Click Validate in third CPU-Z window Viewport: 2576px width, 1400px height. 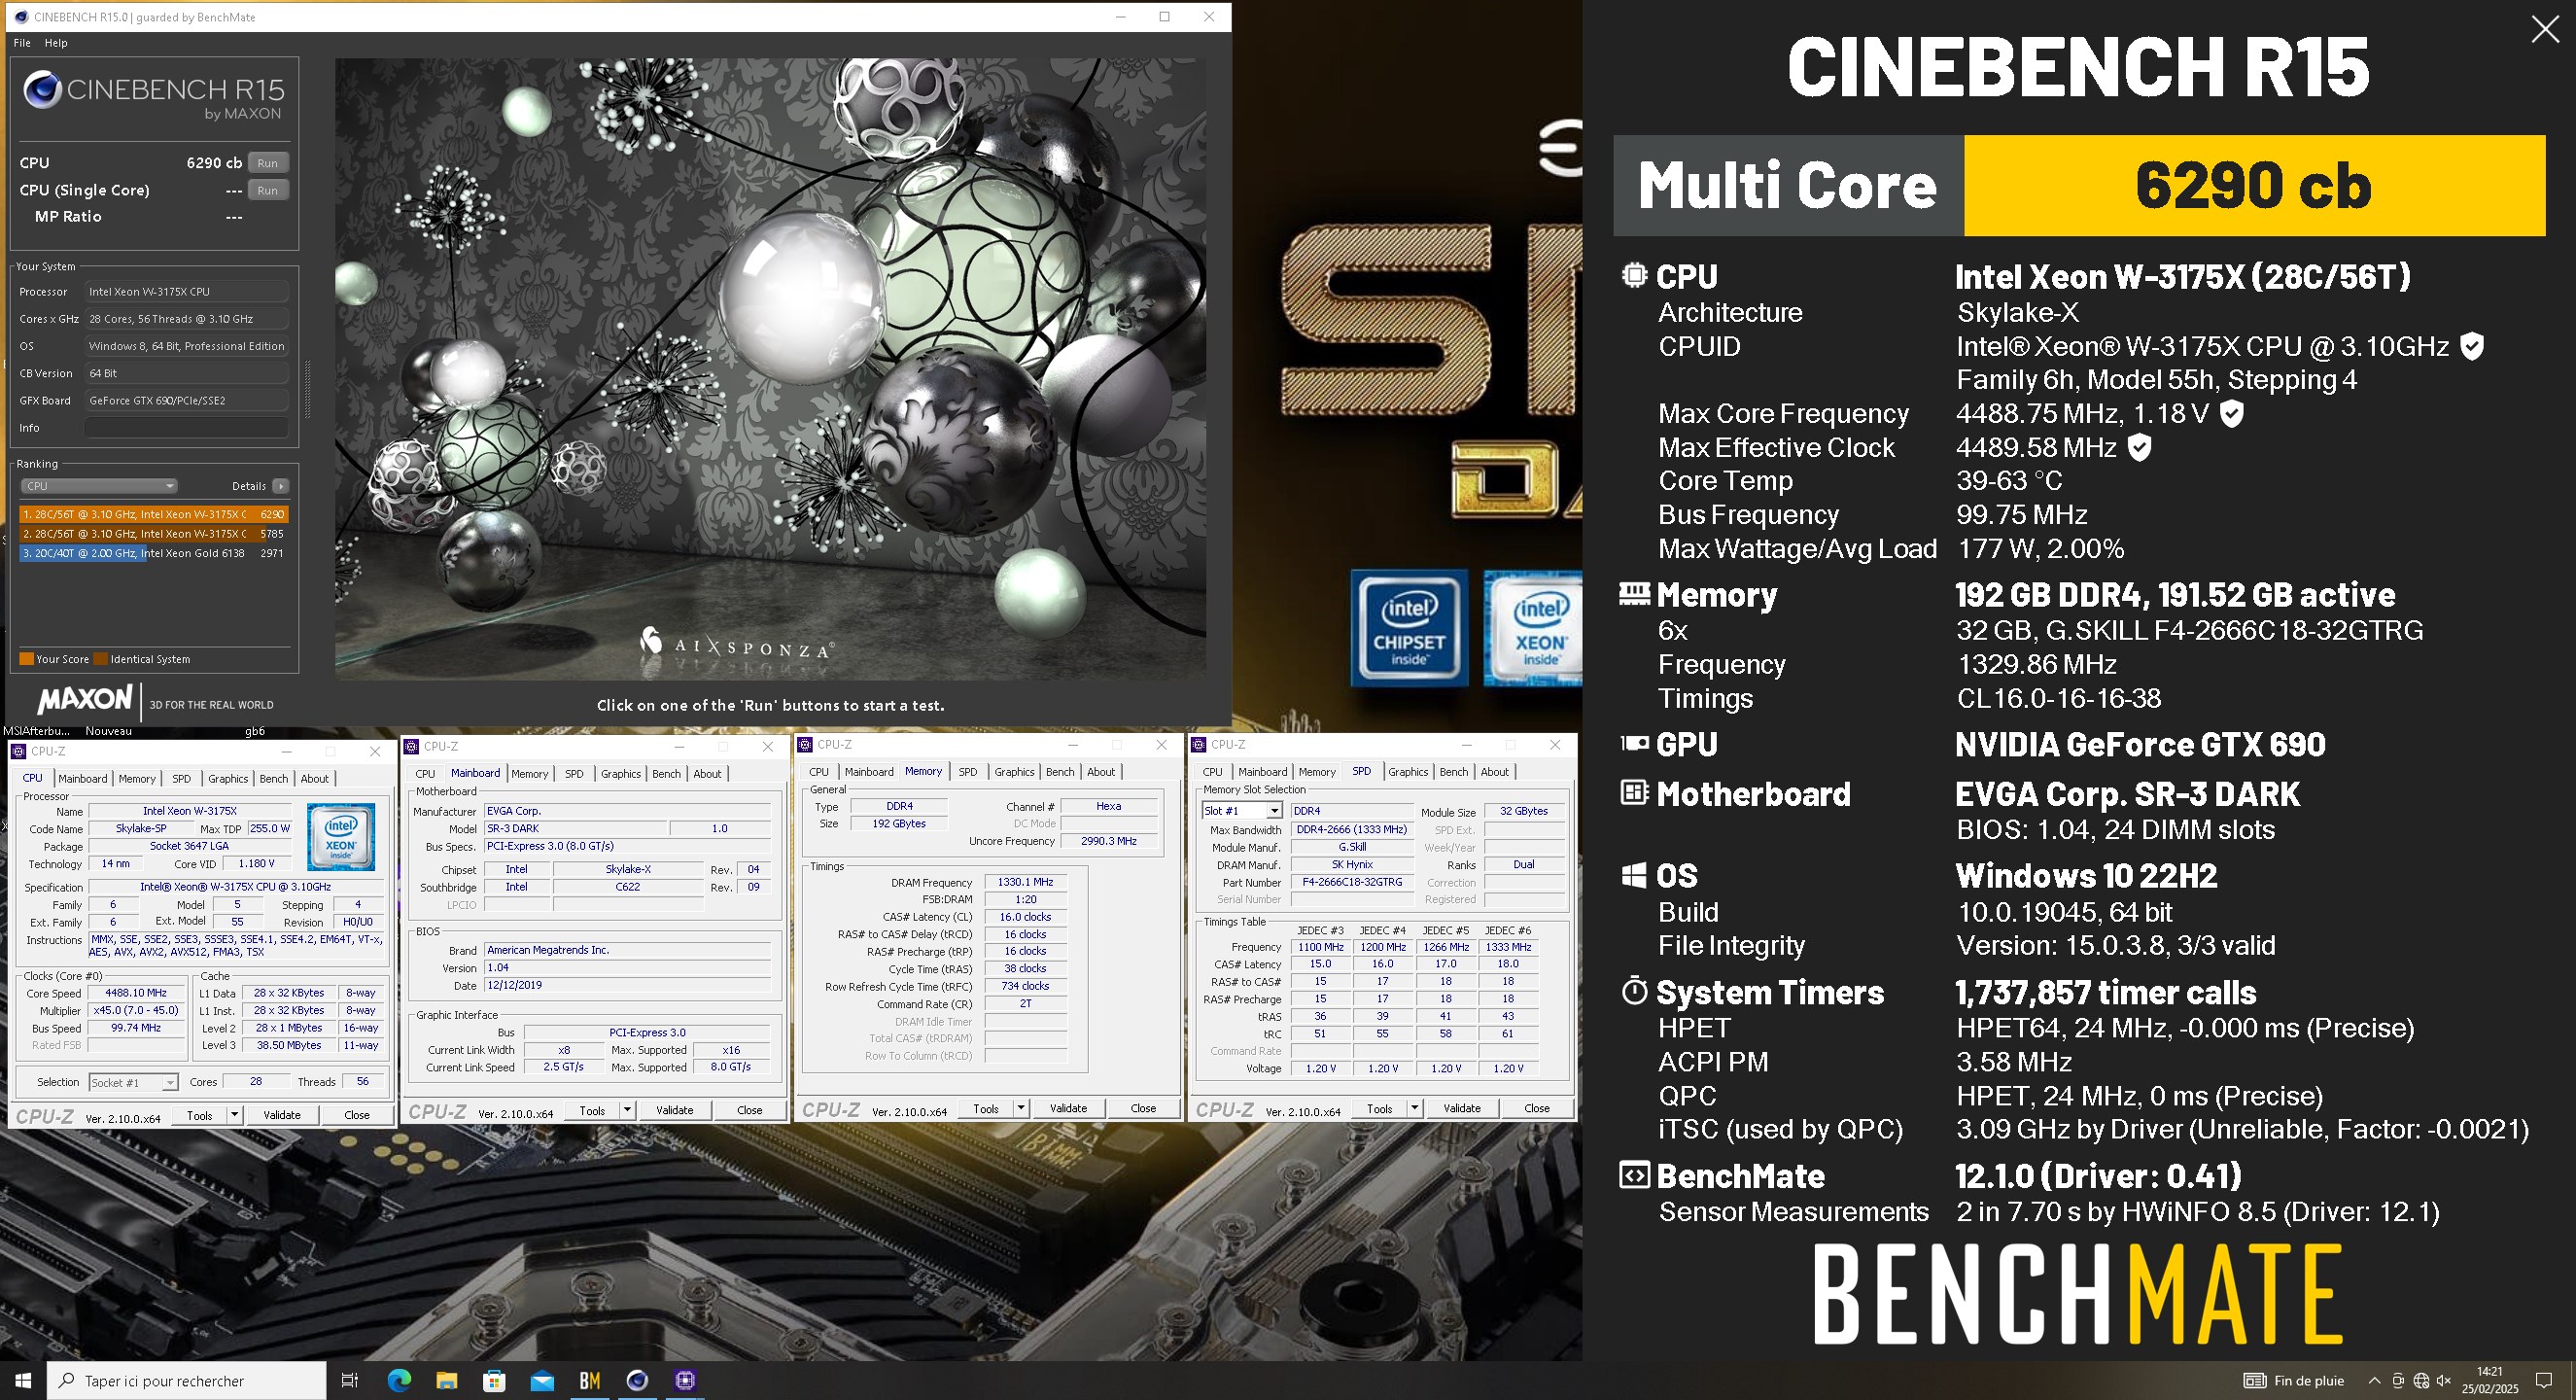(1068, 1108)
